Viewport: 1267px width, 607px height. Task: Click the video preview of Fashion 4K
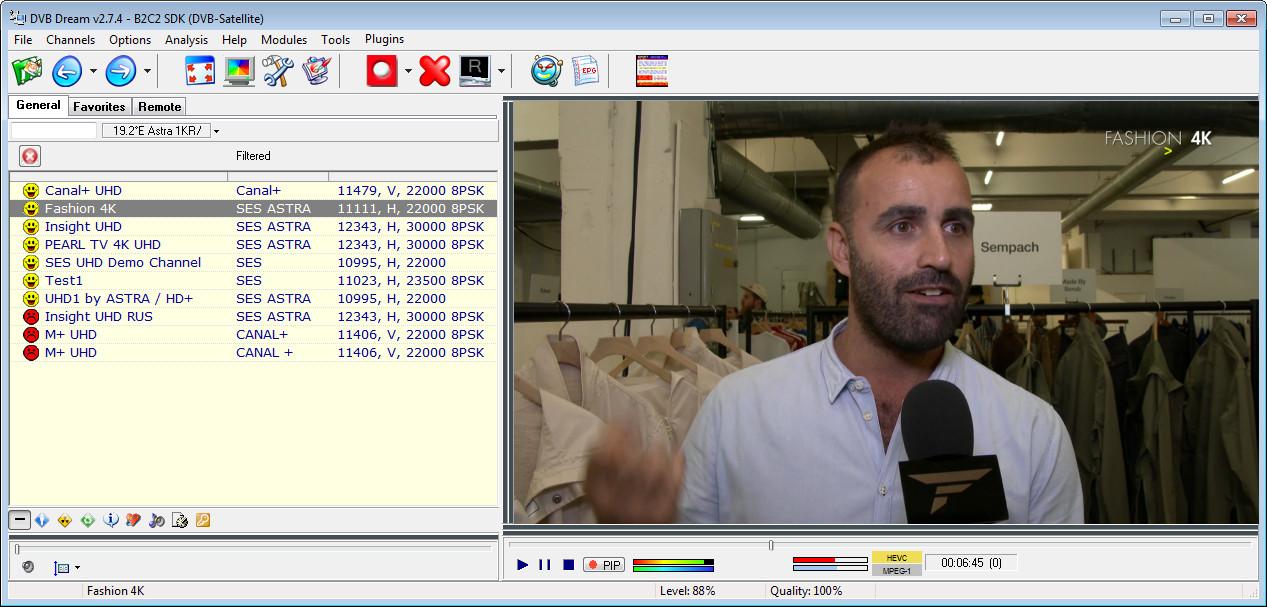tap(886, 312)
